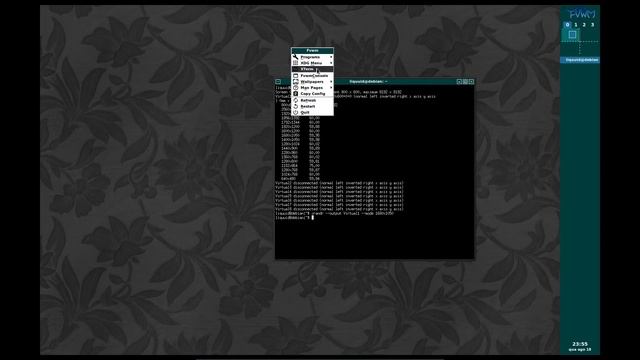Click the terminal command prompt line
Viewport: 640px width, 360px height.
(x=295, y=218)
